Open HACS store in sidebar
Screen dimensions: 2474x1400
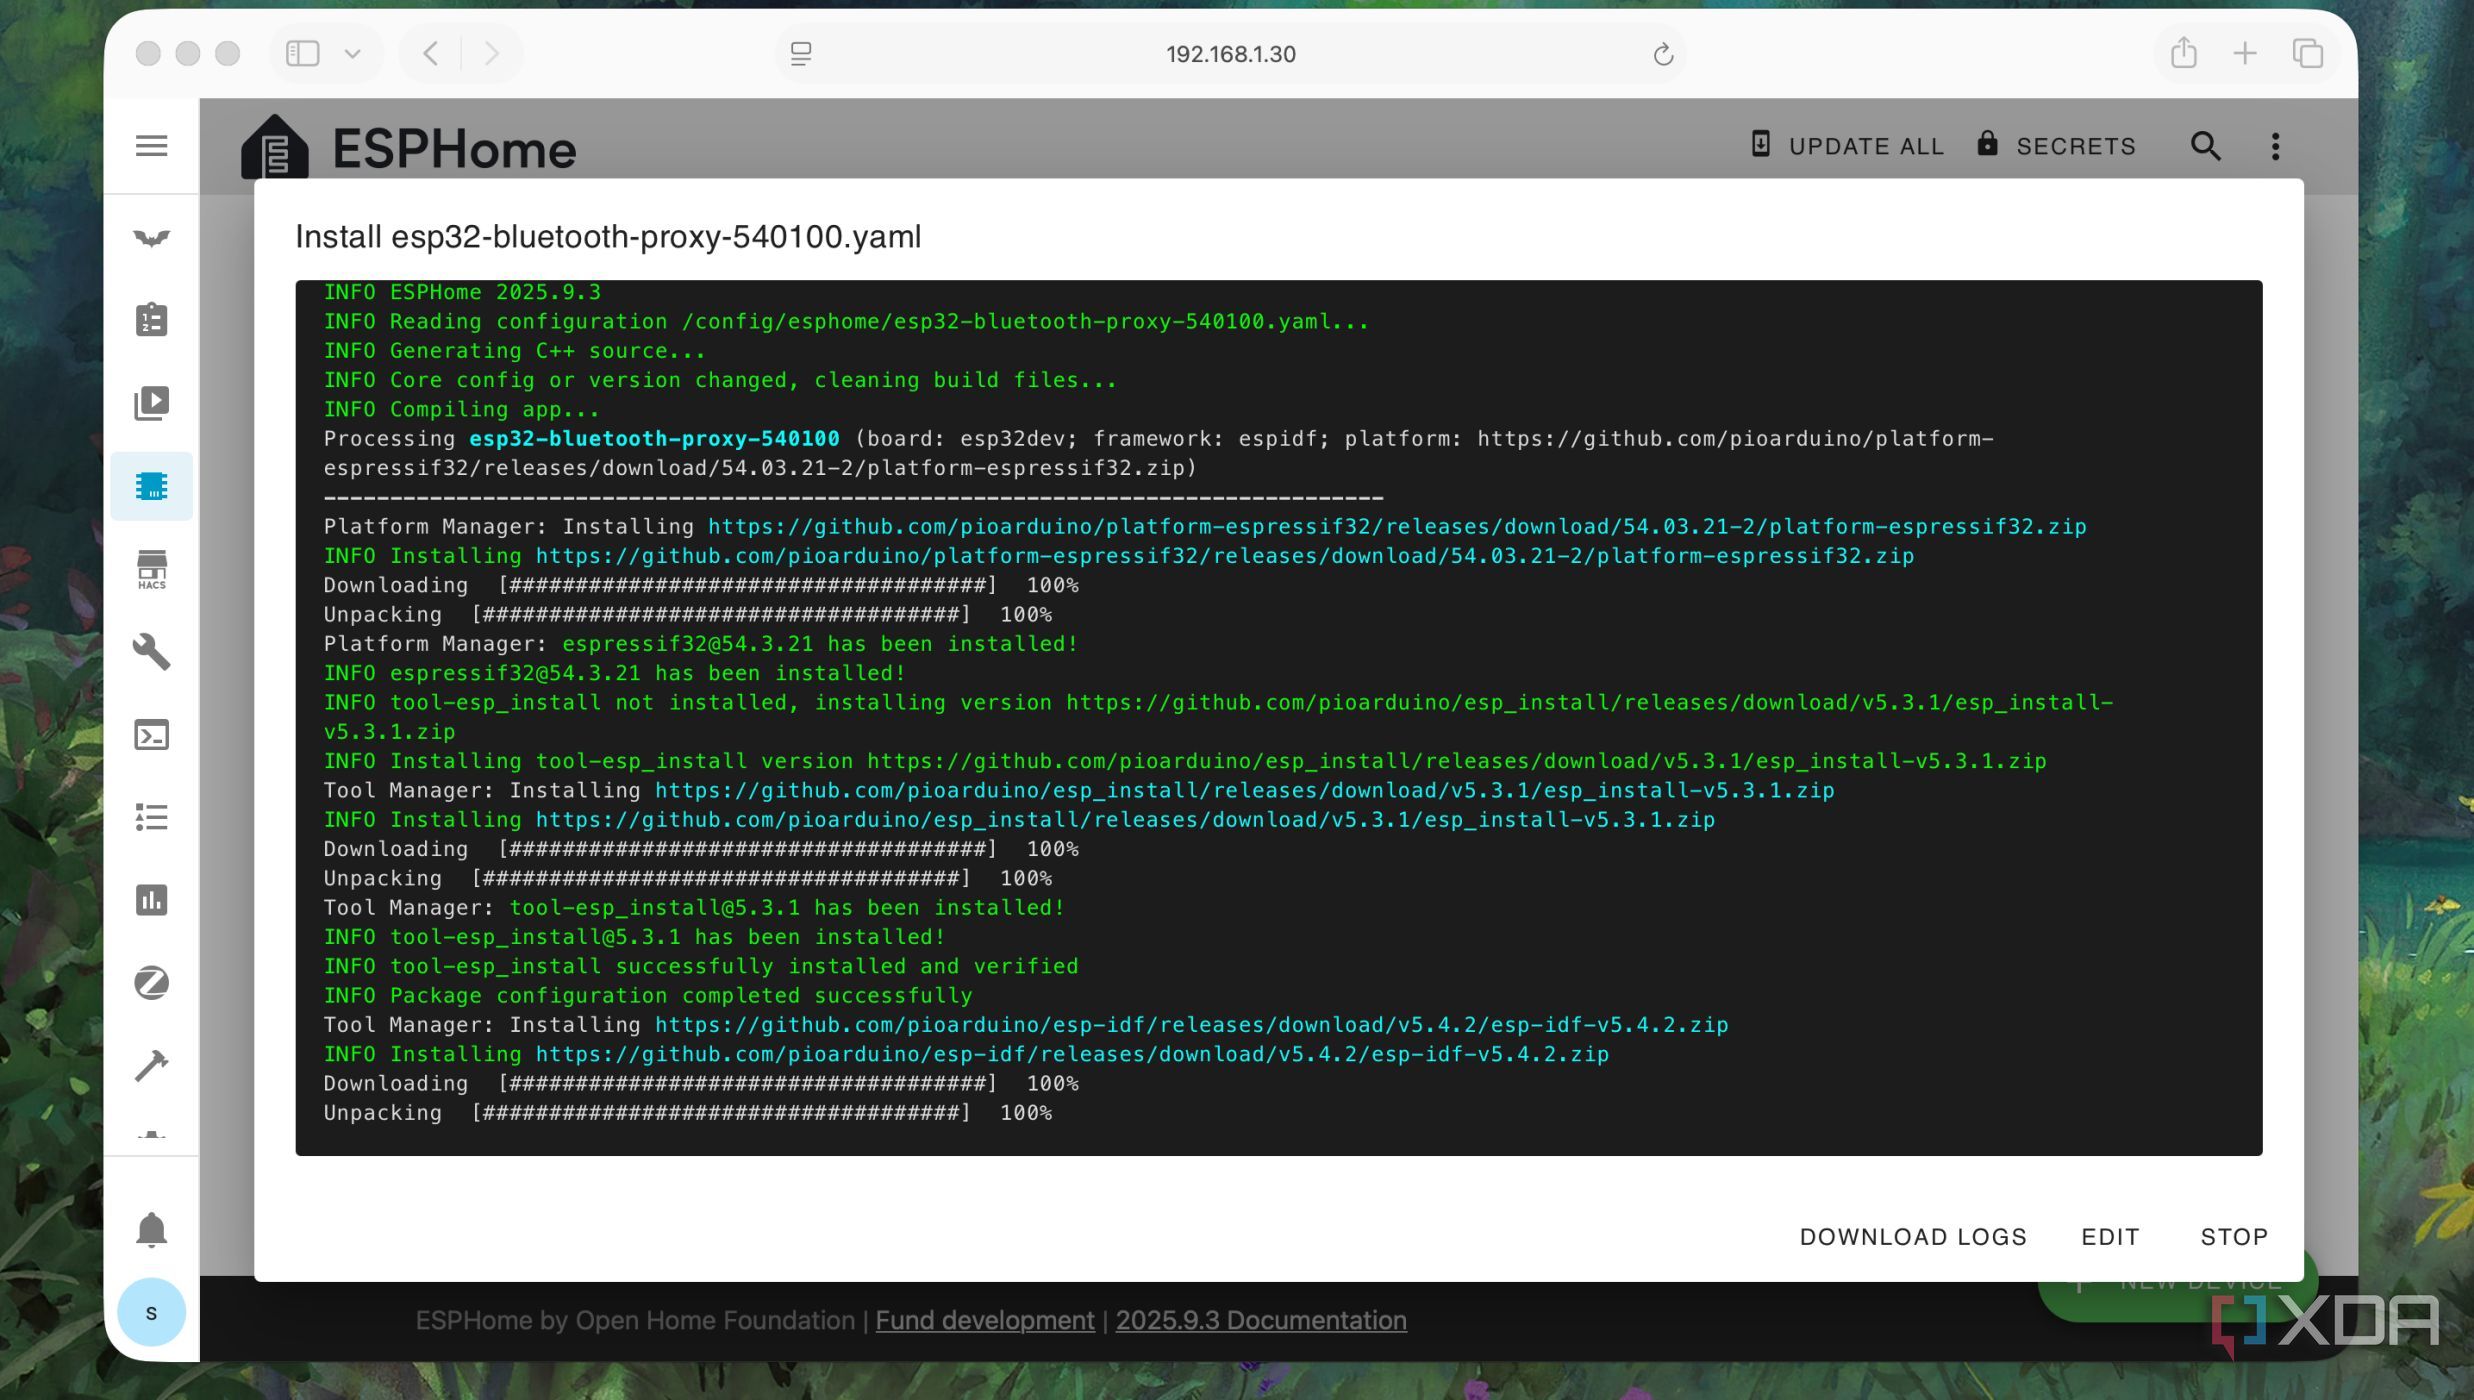pyautogui.click(x=151, y=570)
